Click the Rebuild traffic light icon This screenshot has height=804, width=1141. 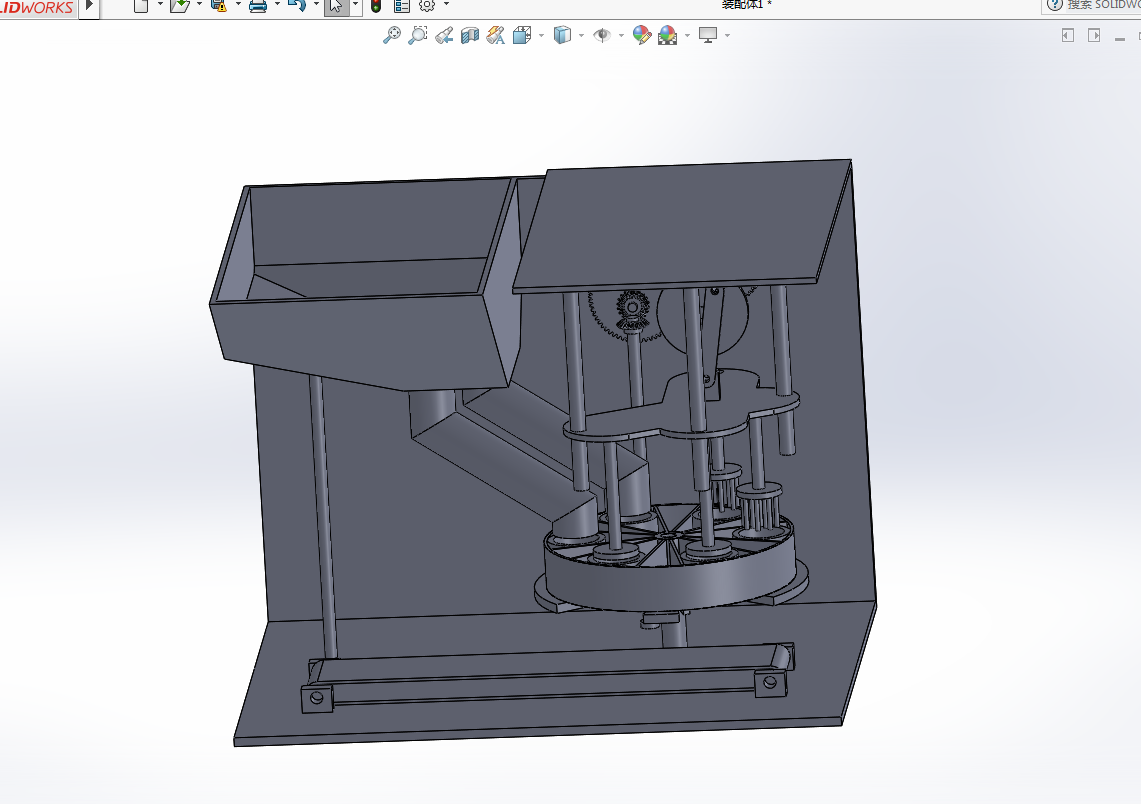coord(375,6)
